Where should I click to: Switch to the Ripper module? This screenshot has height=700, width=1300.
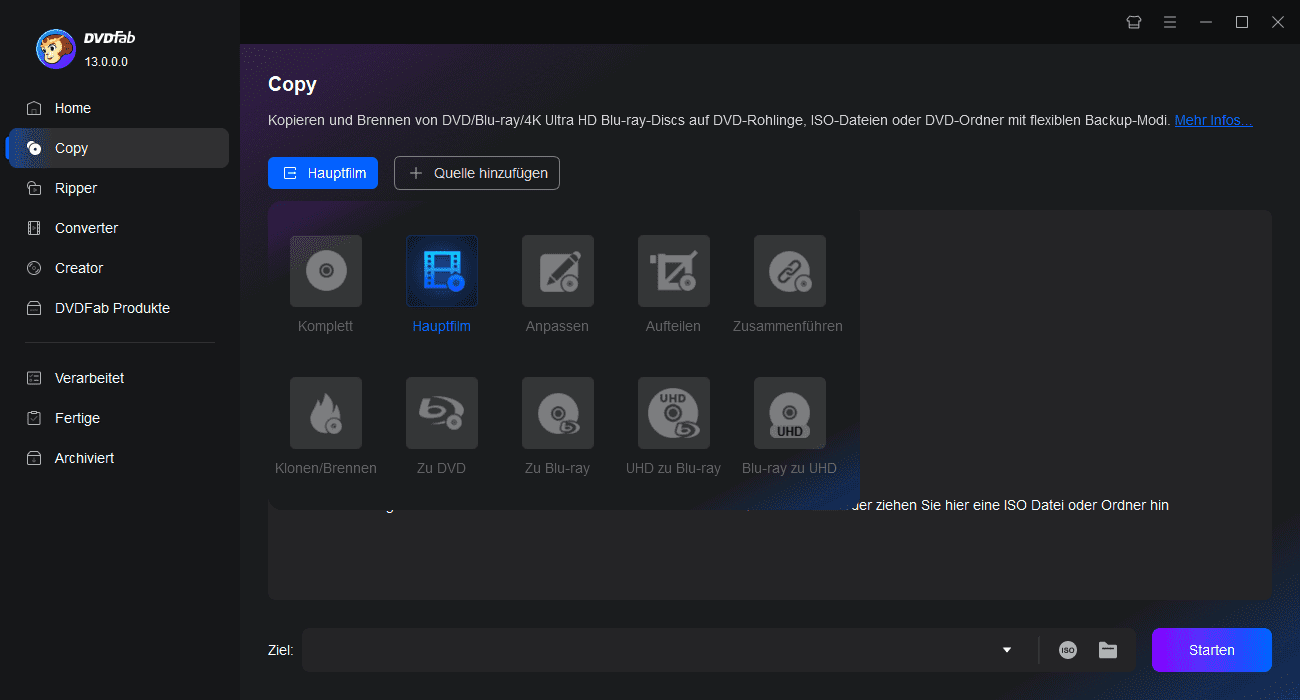[x=118, y=188]
